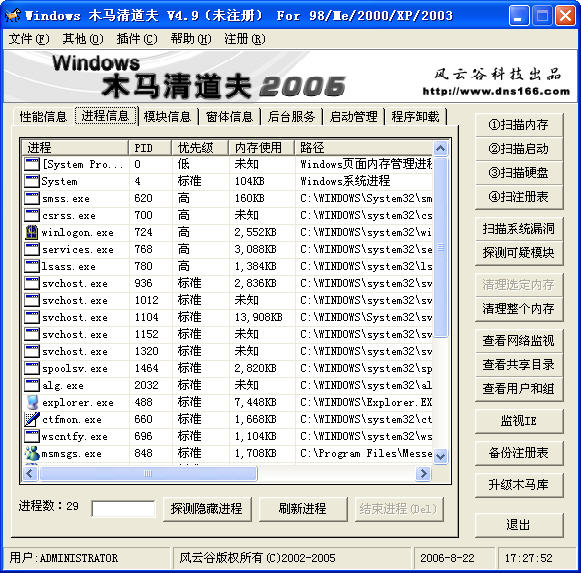Go to the 后台服务 tab
581x573 pixels.
(x=291, y=116)
